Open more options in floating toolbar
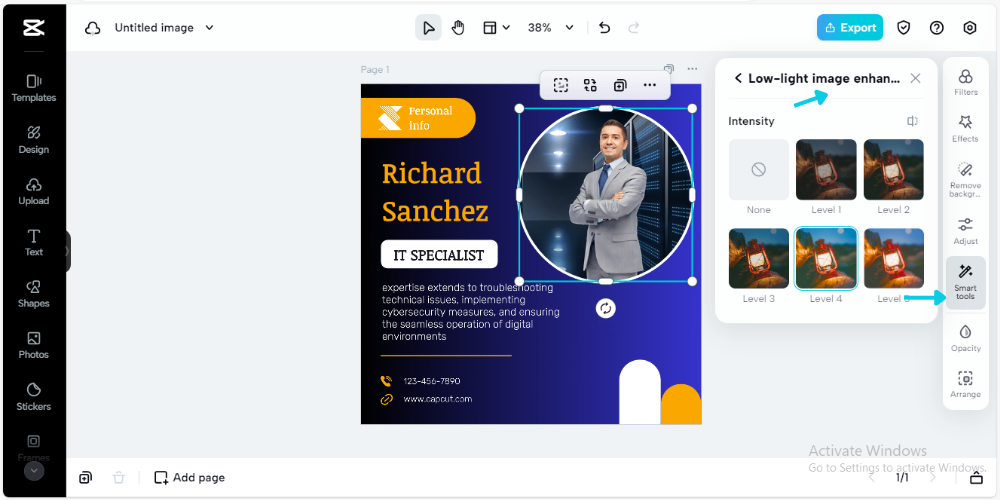The image size is (1000, 500). coord(649,85)
